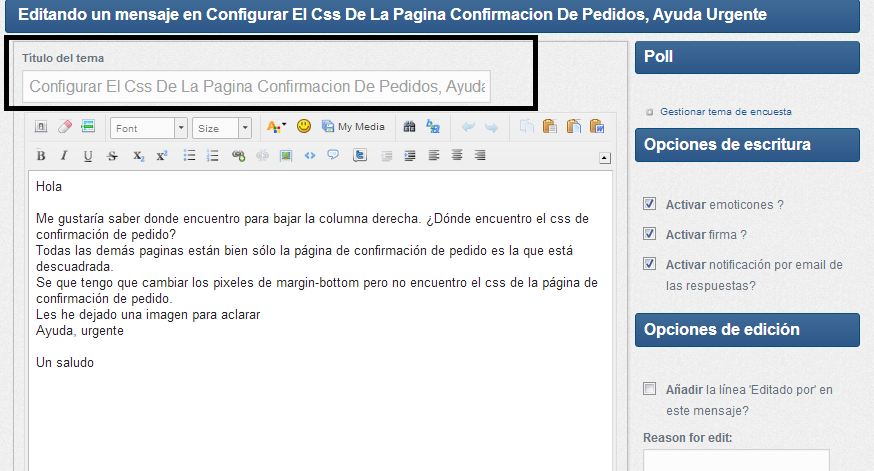Viewport: 874px width, 471px height.
Task: Center align text
Action: tap(457, 155)
